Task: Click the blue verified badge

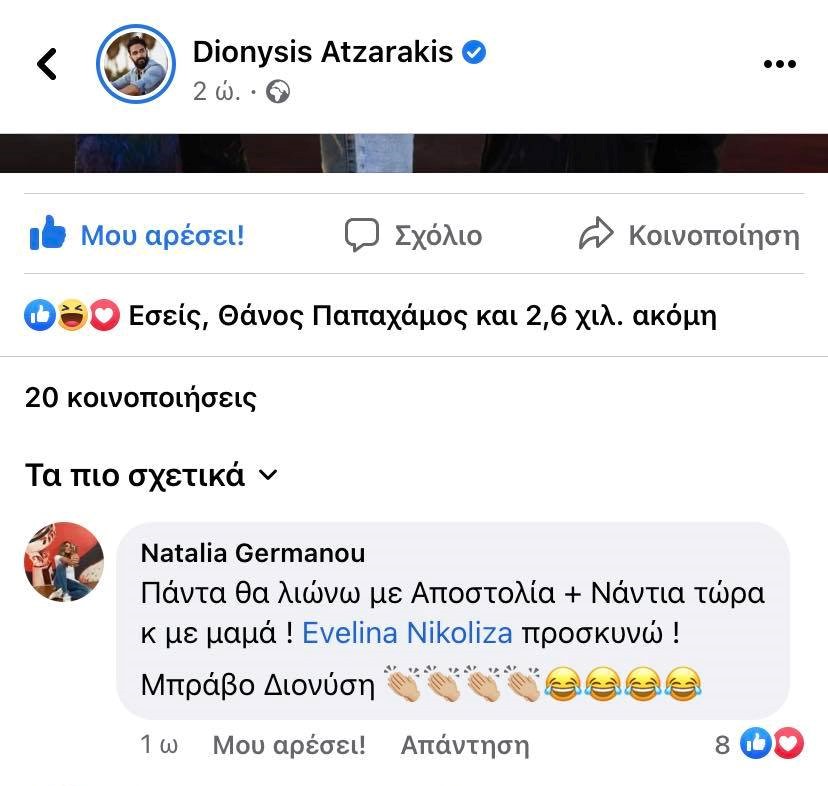Action: (474, 52)
